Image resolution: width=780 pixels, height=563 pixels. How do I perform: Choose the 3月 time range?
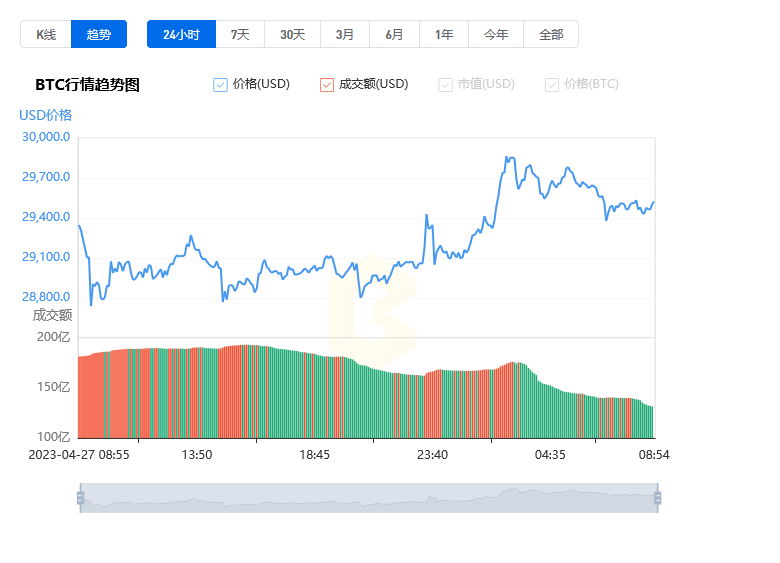[345, 34]
